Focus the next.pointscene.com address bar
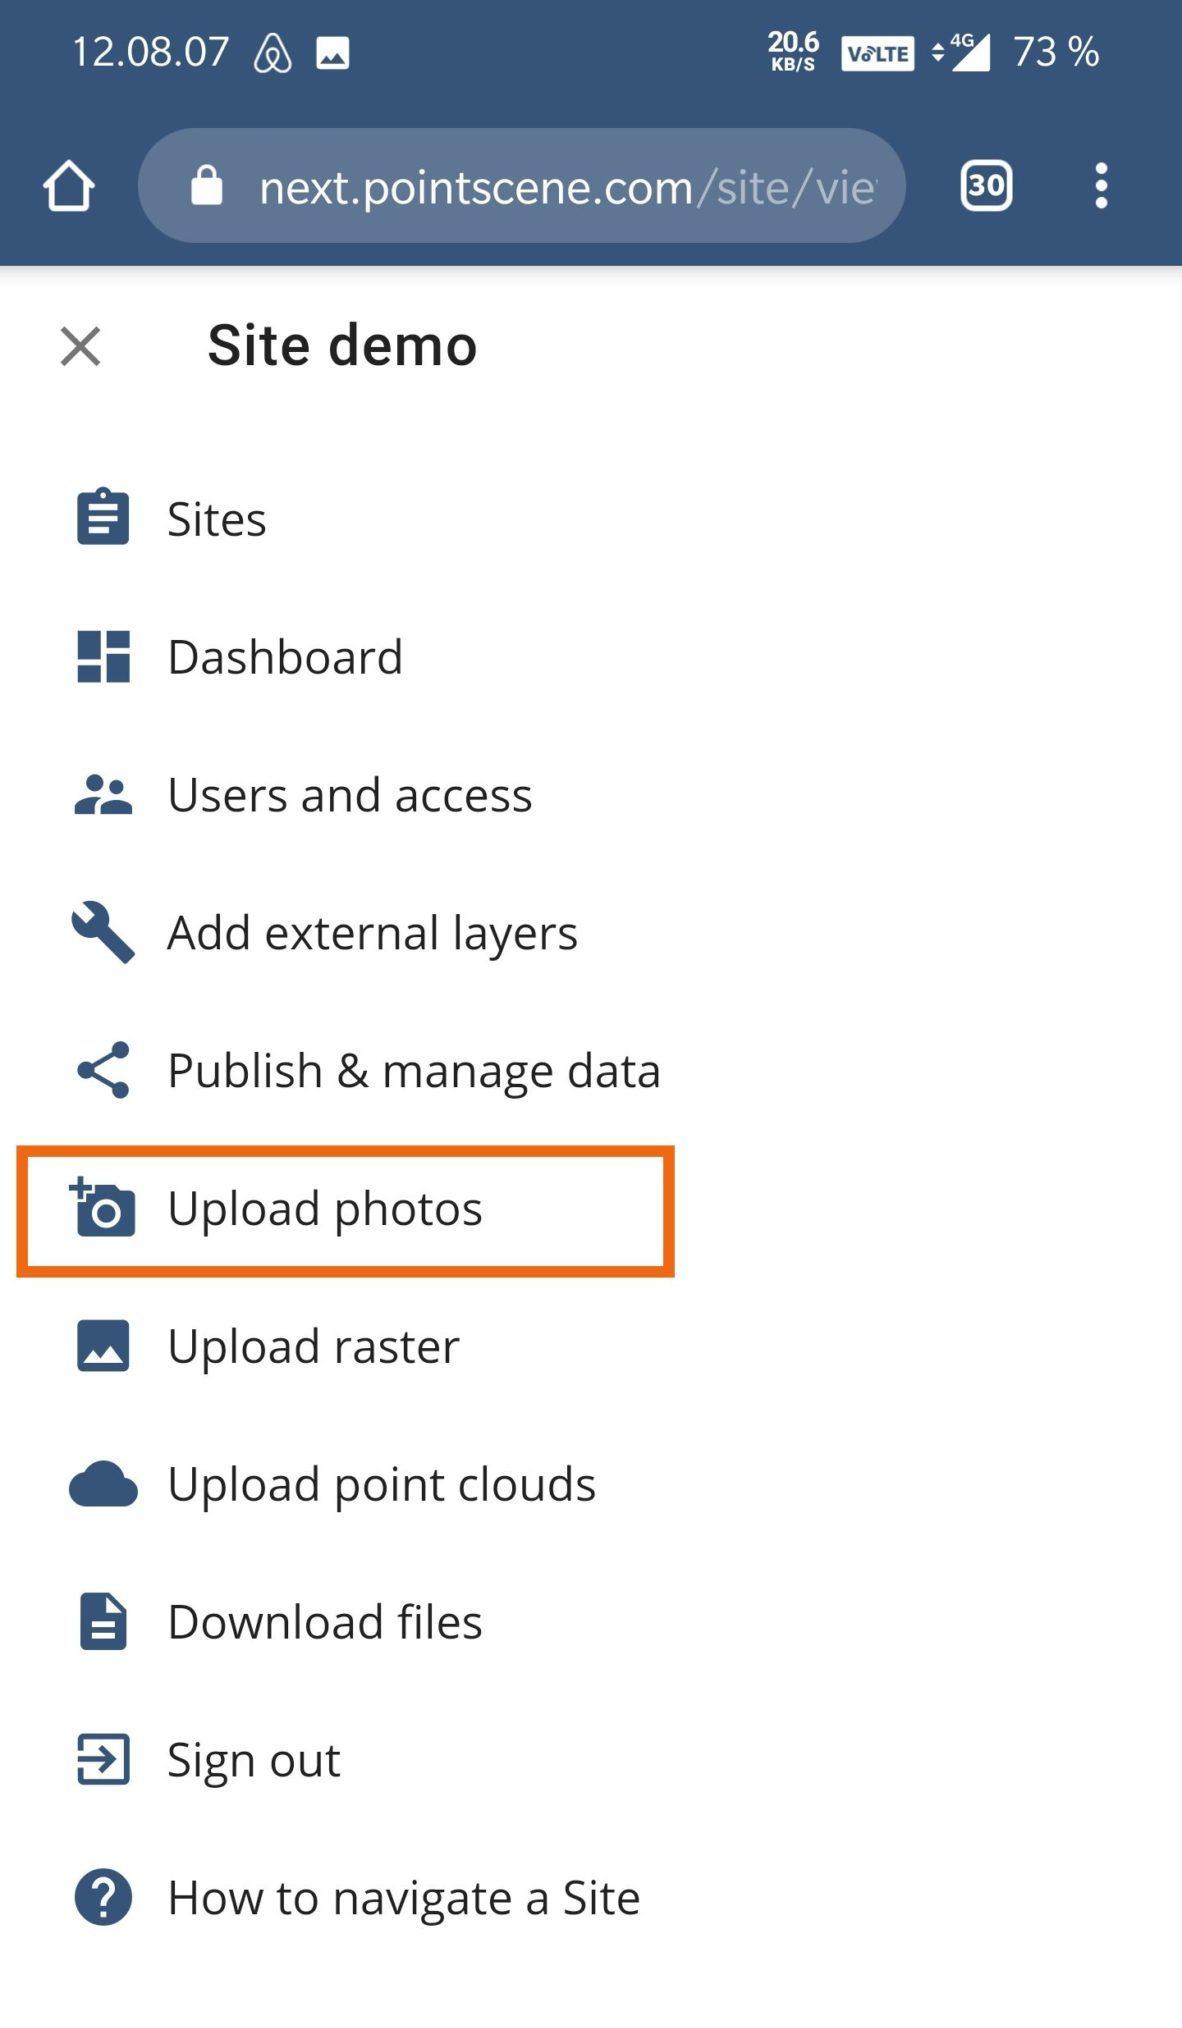The width and height of the screenshot is (1182, 2028). pos(522,186)
